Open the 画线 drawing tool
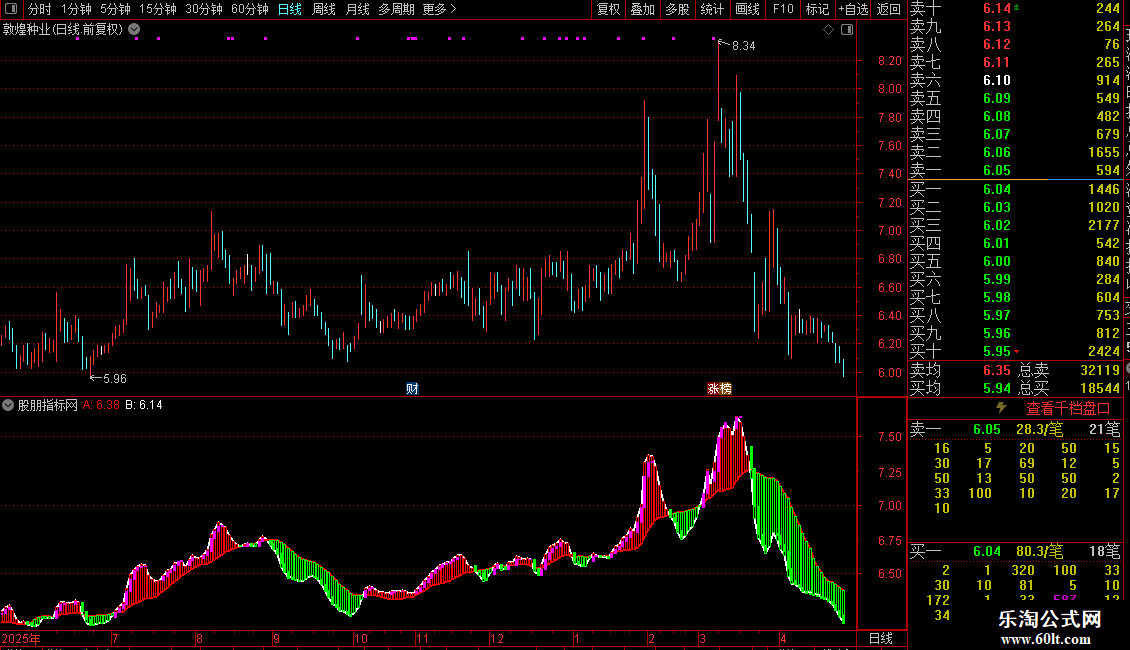The width and height of the screenshot is (1130, 650). click(x=747, y=9)
